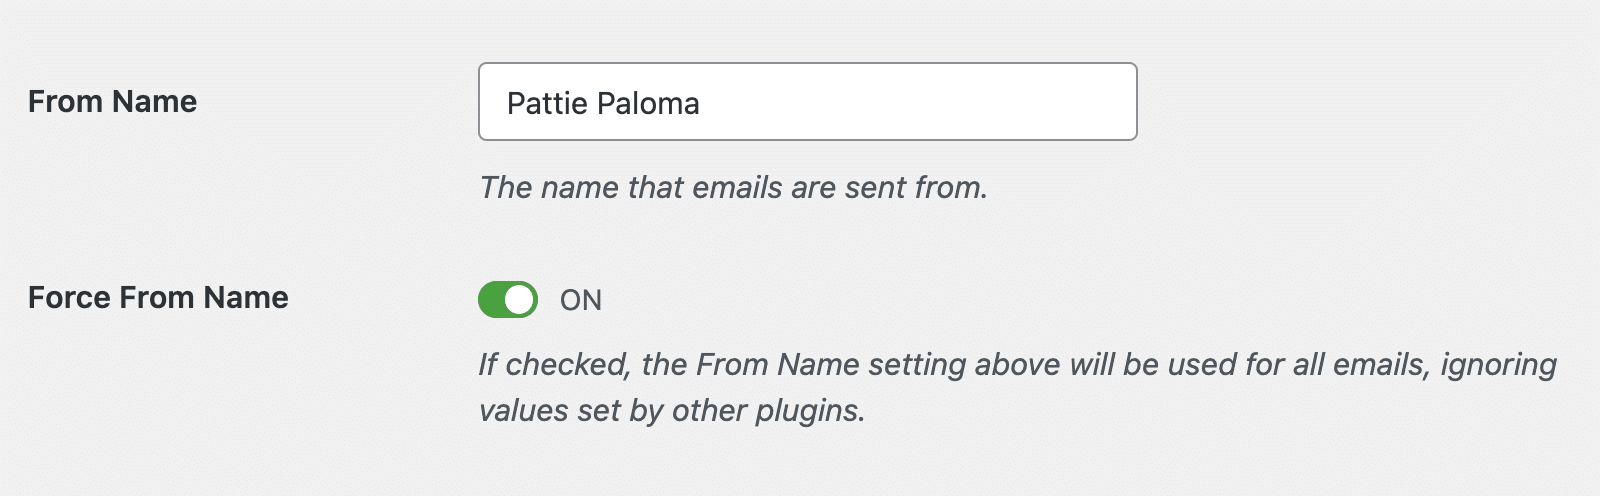This screenshot has height=496, width=1600.
Task: Turn off forcing the From Name
Action: click(x=508, y=299)
